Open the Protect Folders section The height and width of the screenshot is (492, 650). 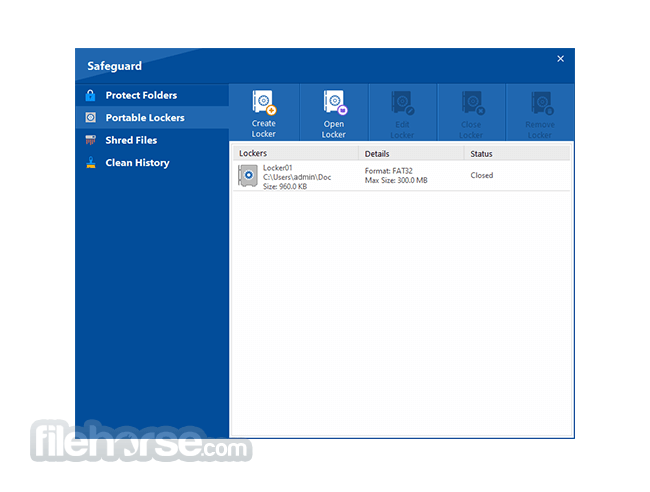click(x=152, y=95)
